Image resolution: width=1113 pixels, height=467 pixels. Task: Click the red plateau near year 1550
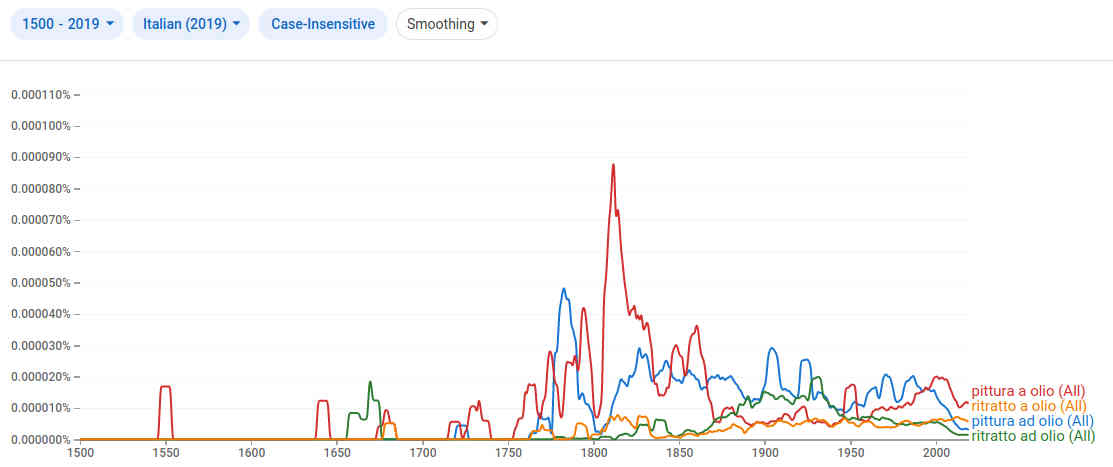pos(165,386)
